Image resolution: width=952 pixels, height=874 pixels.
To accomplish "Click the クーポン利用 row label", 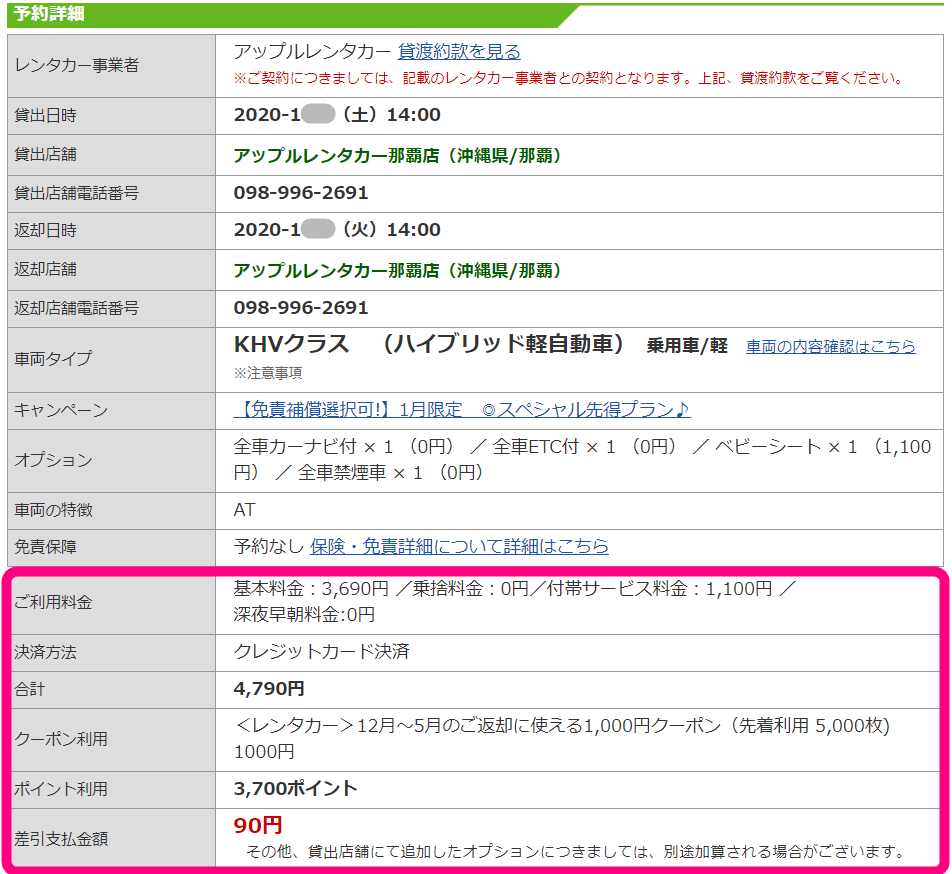I will 61,739.
